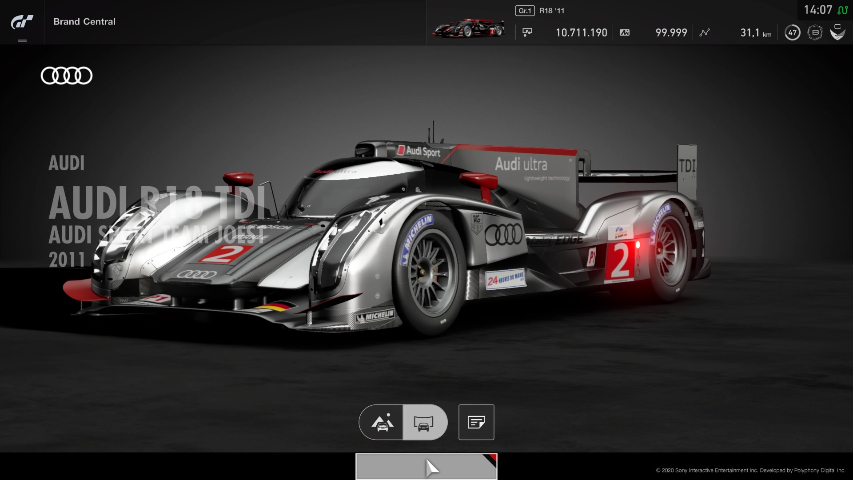Click the R18 '11 car name label
Screen dimensions: 853x480
(553, 10)
